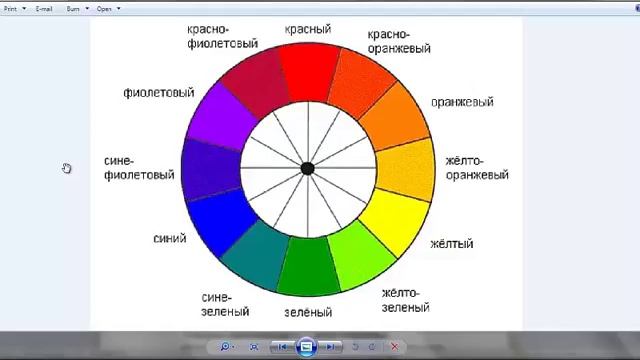Open the Print menu
The width and height of the screenshot is (640, 360).
tap(11, 9)
